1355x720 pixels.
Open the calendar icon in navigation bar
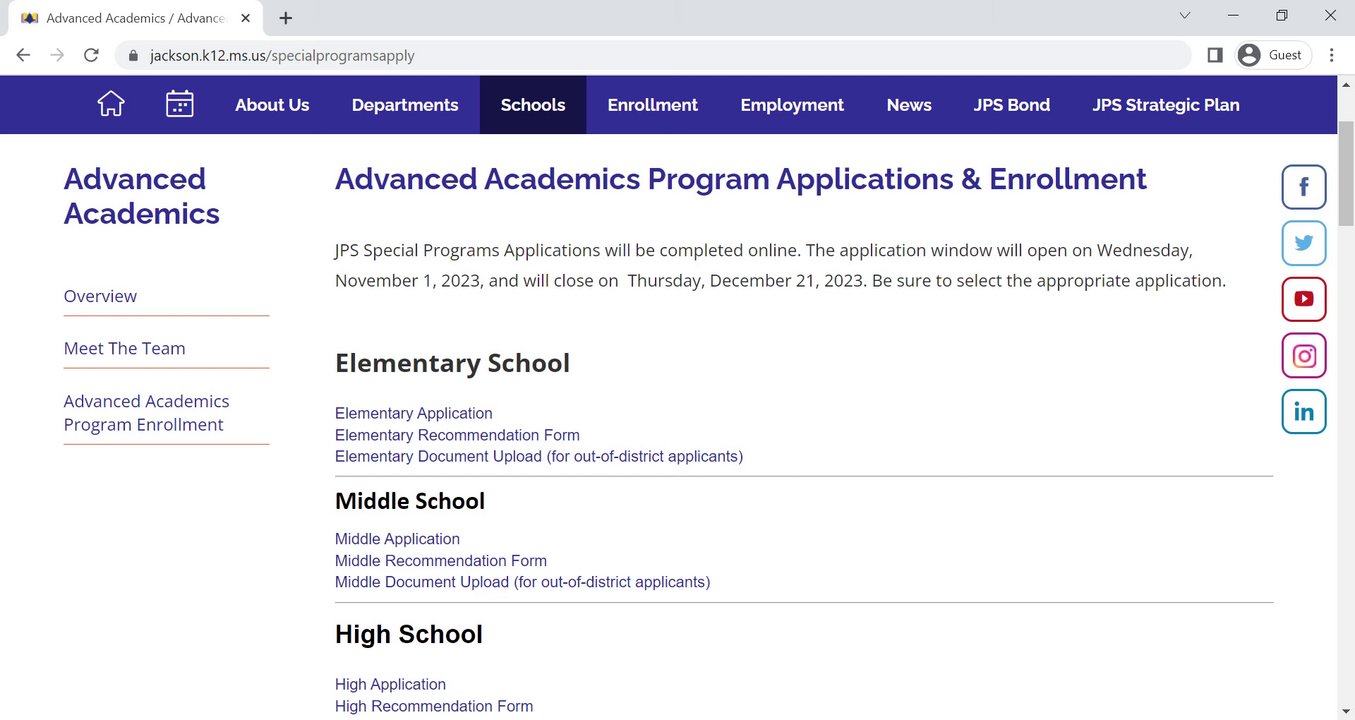click(180, 104)
